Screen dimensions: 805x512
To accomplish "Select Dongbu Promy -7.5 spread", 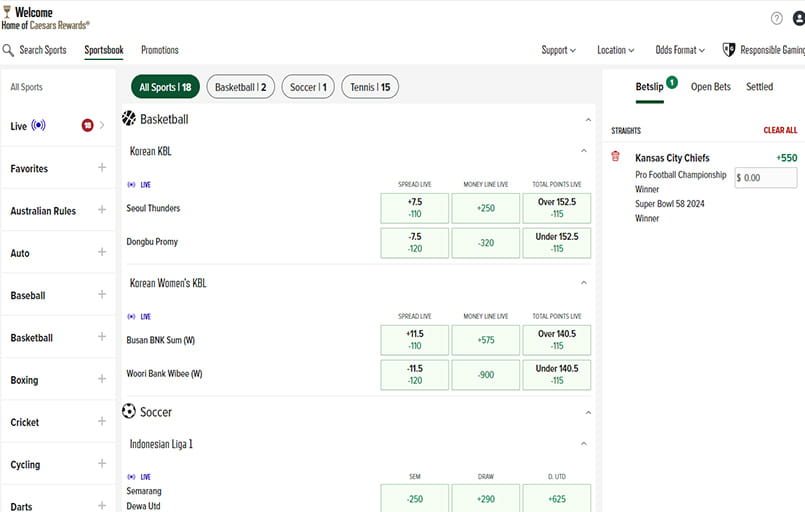I will [415, 242].
